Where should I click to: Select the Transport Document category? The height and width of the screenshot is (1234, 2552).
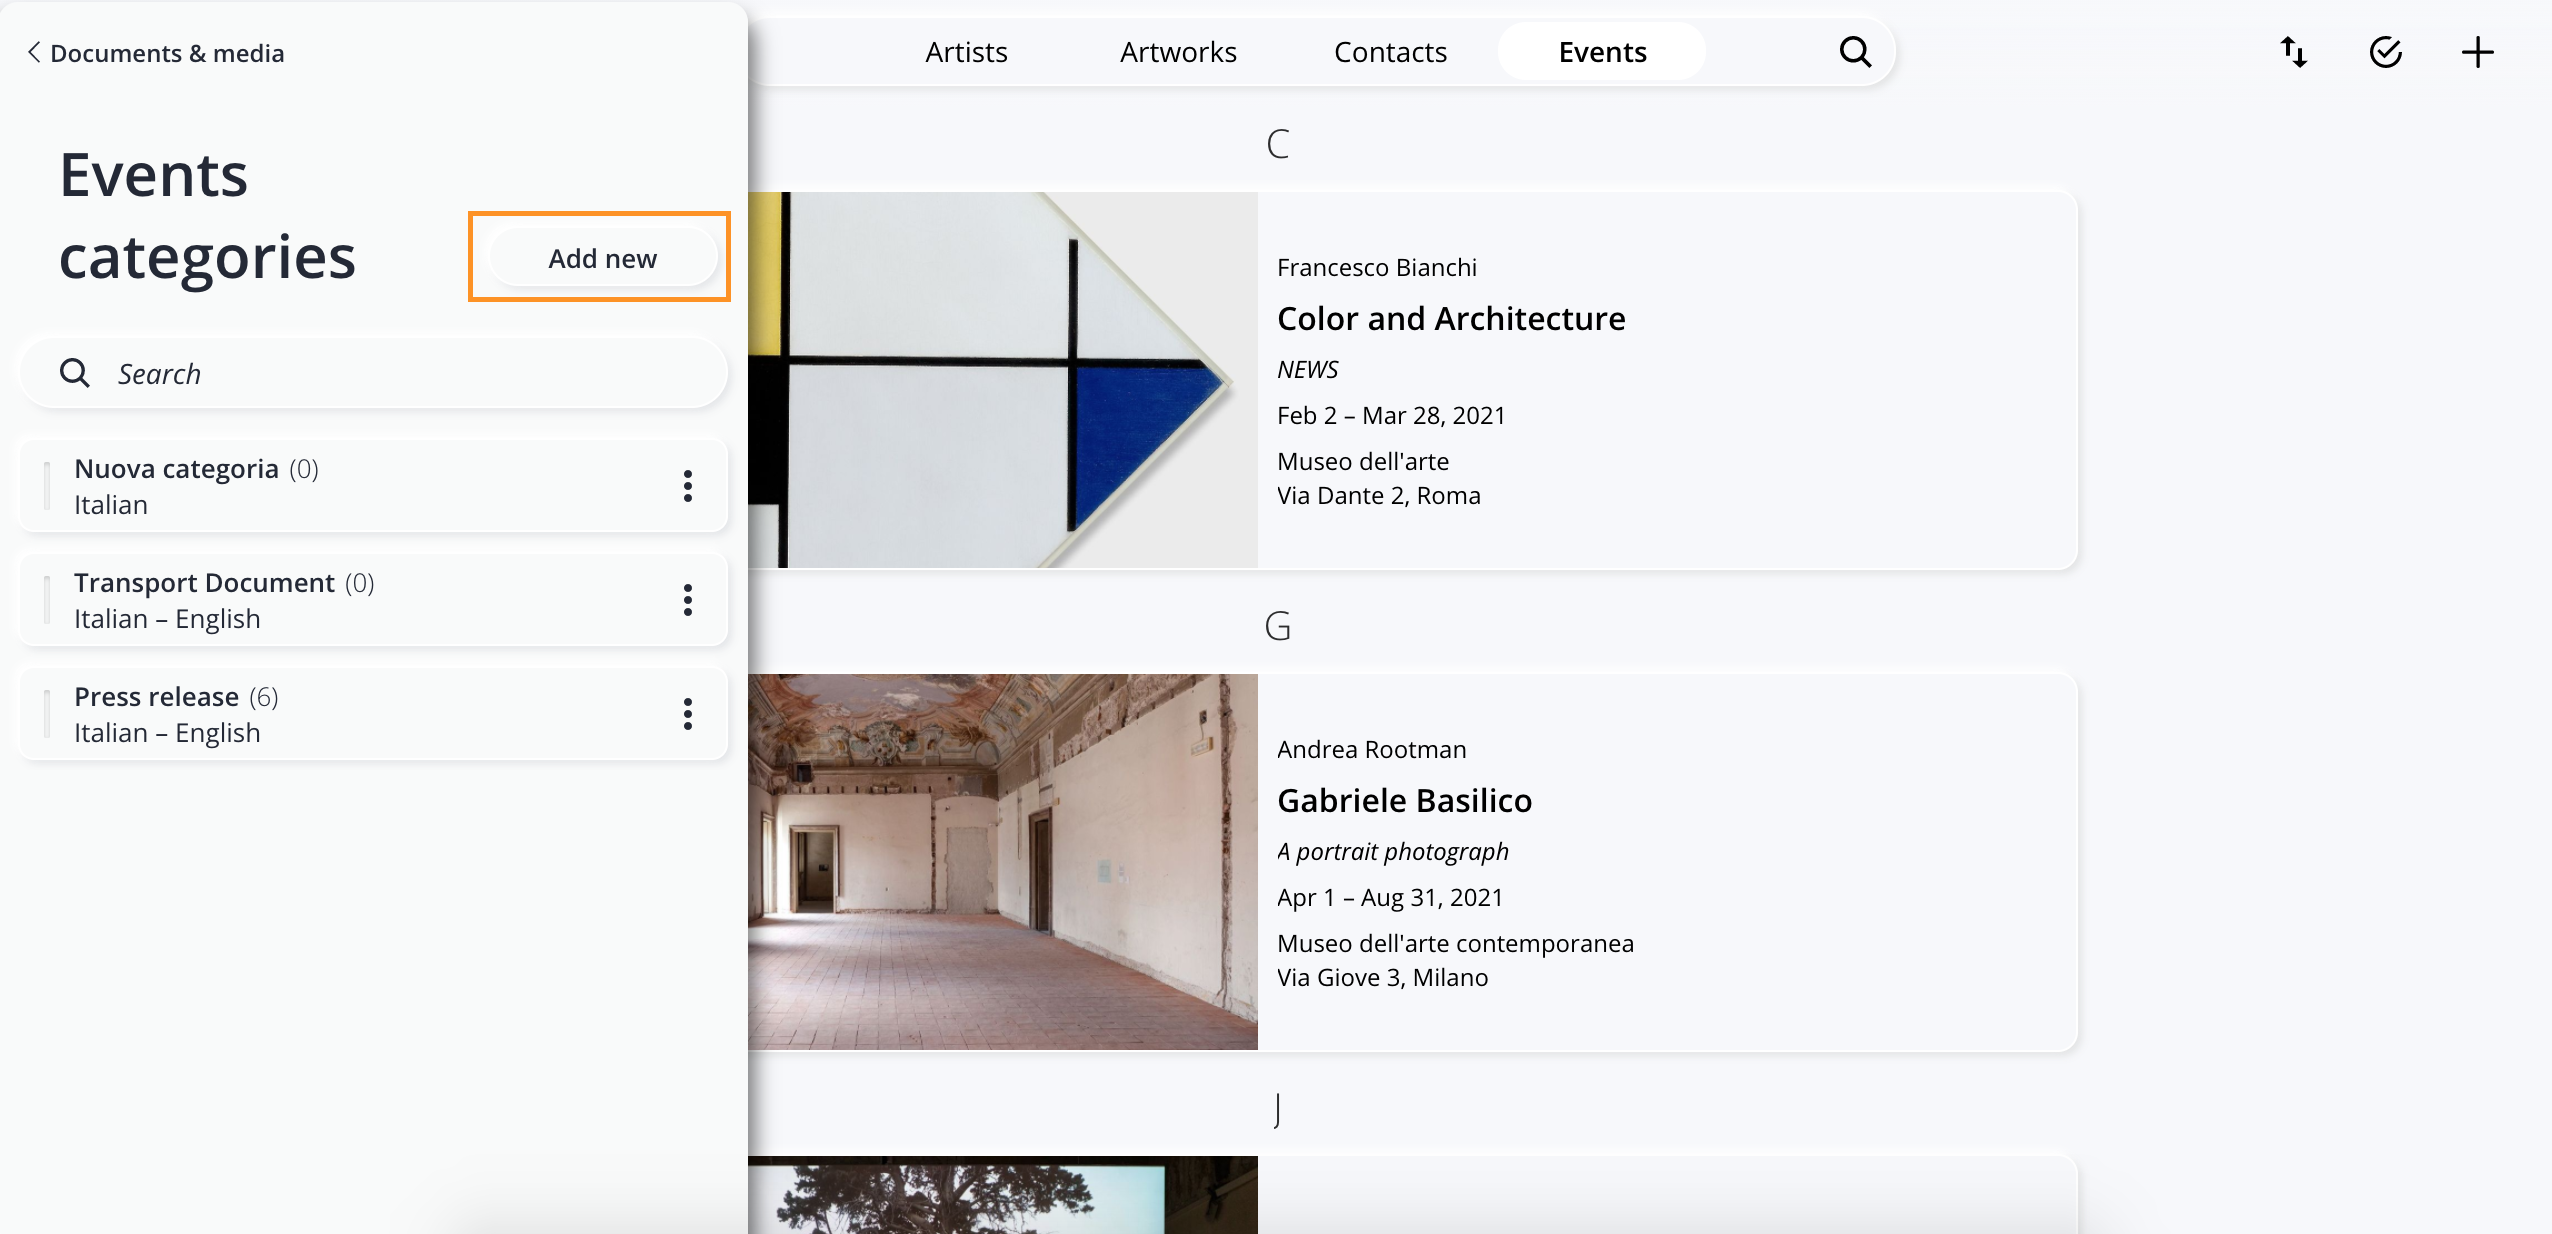pyautogui.click(x=373, y=600)
